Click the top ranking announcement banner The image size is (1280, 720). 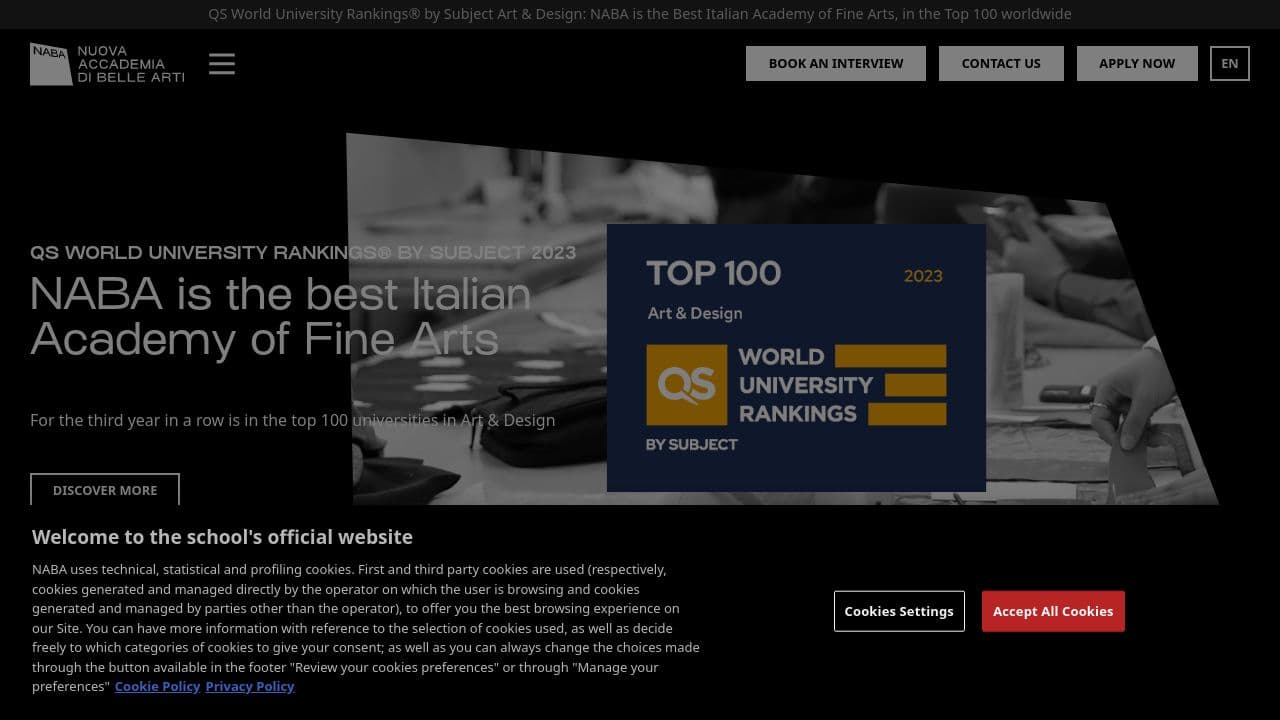(639, 14)
